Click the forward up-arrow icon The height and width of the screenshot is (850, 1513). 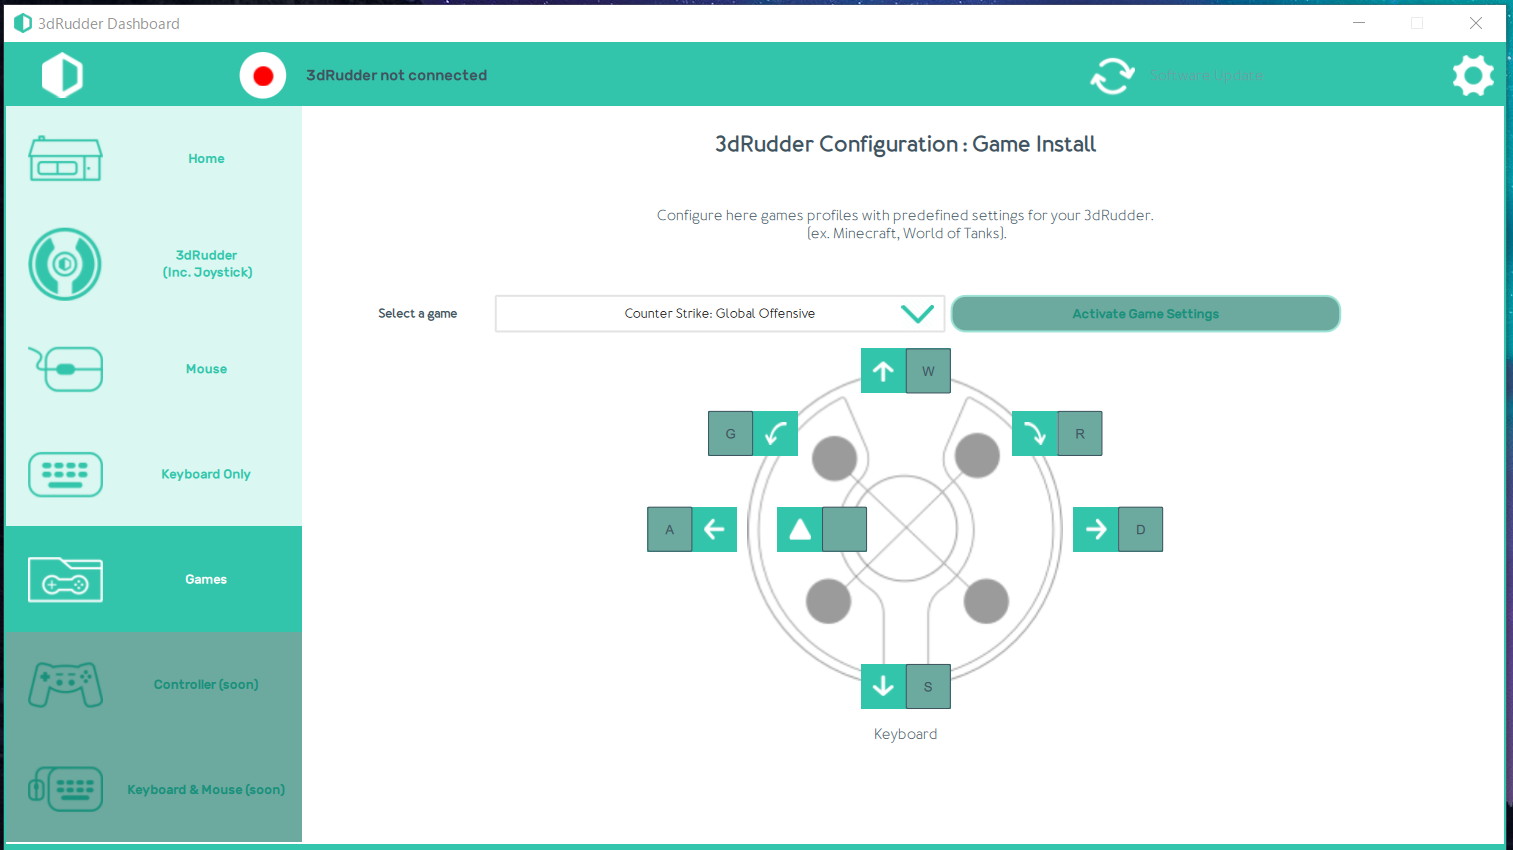pyautogui.click(x=883, y=371)
